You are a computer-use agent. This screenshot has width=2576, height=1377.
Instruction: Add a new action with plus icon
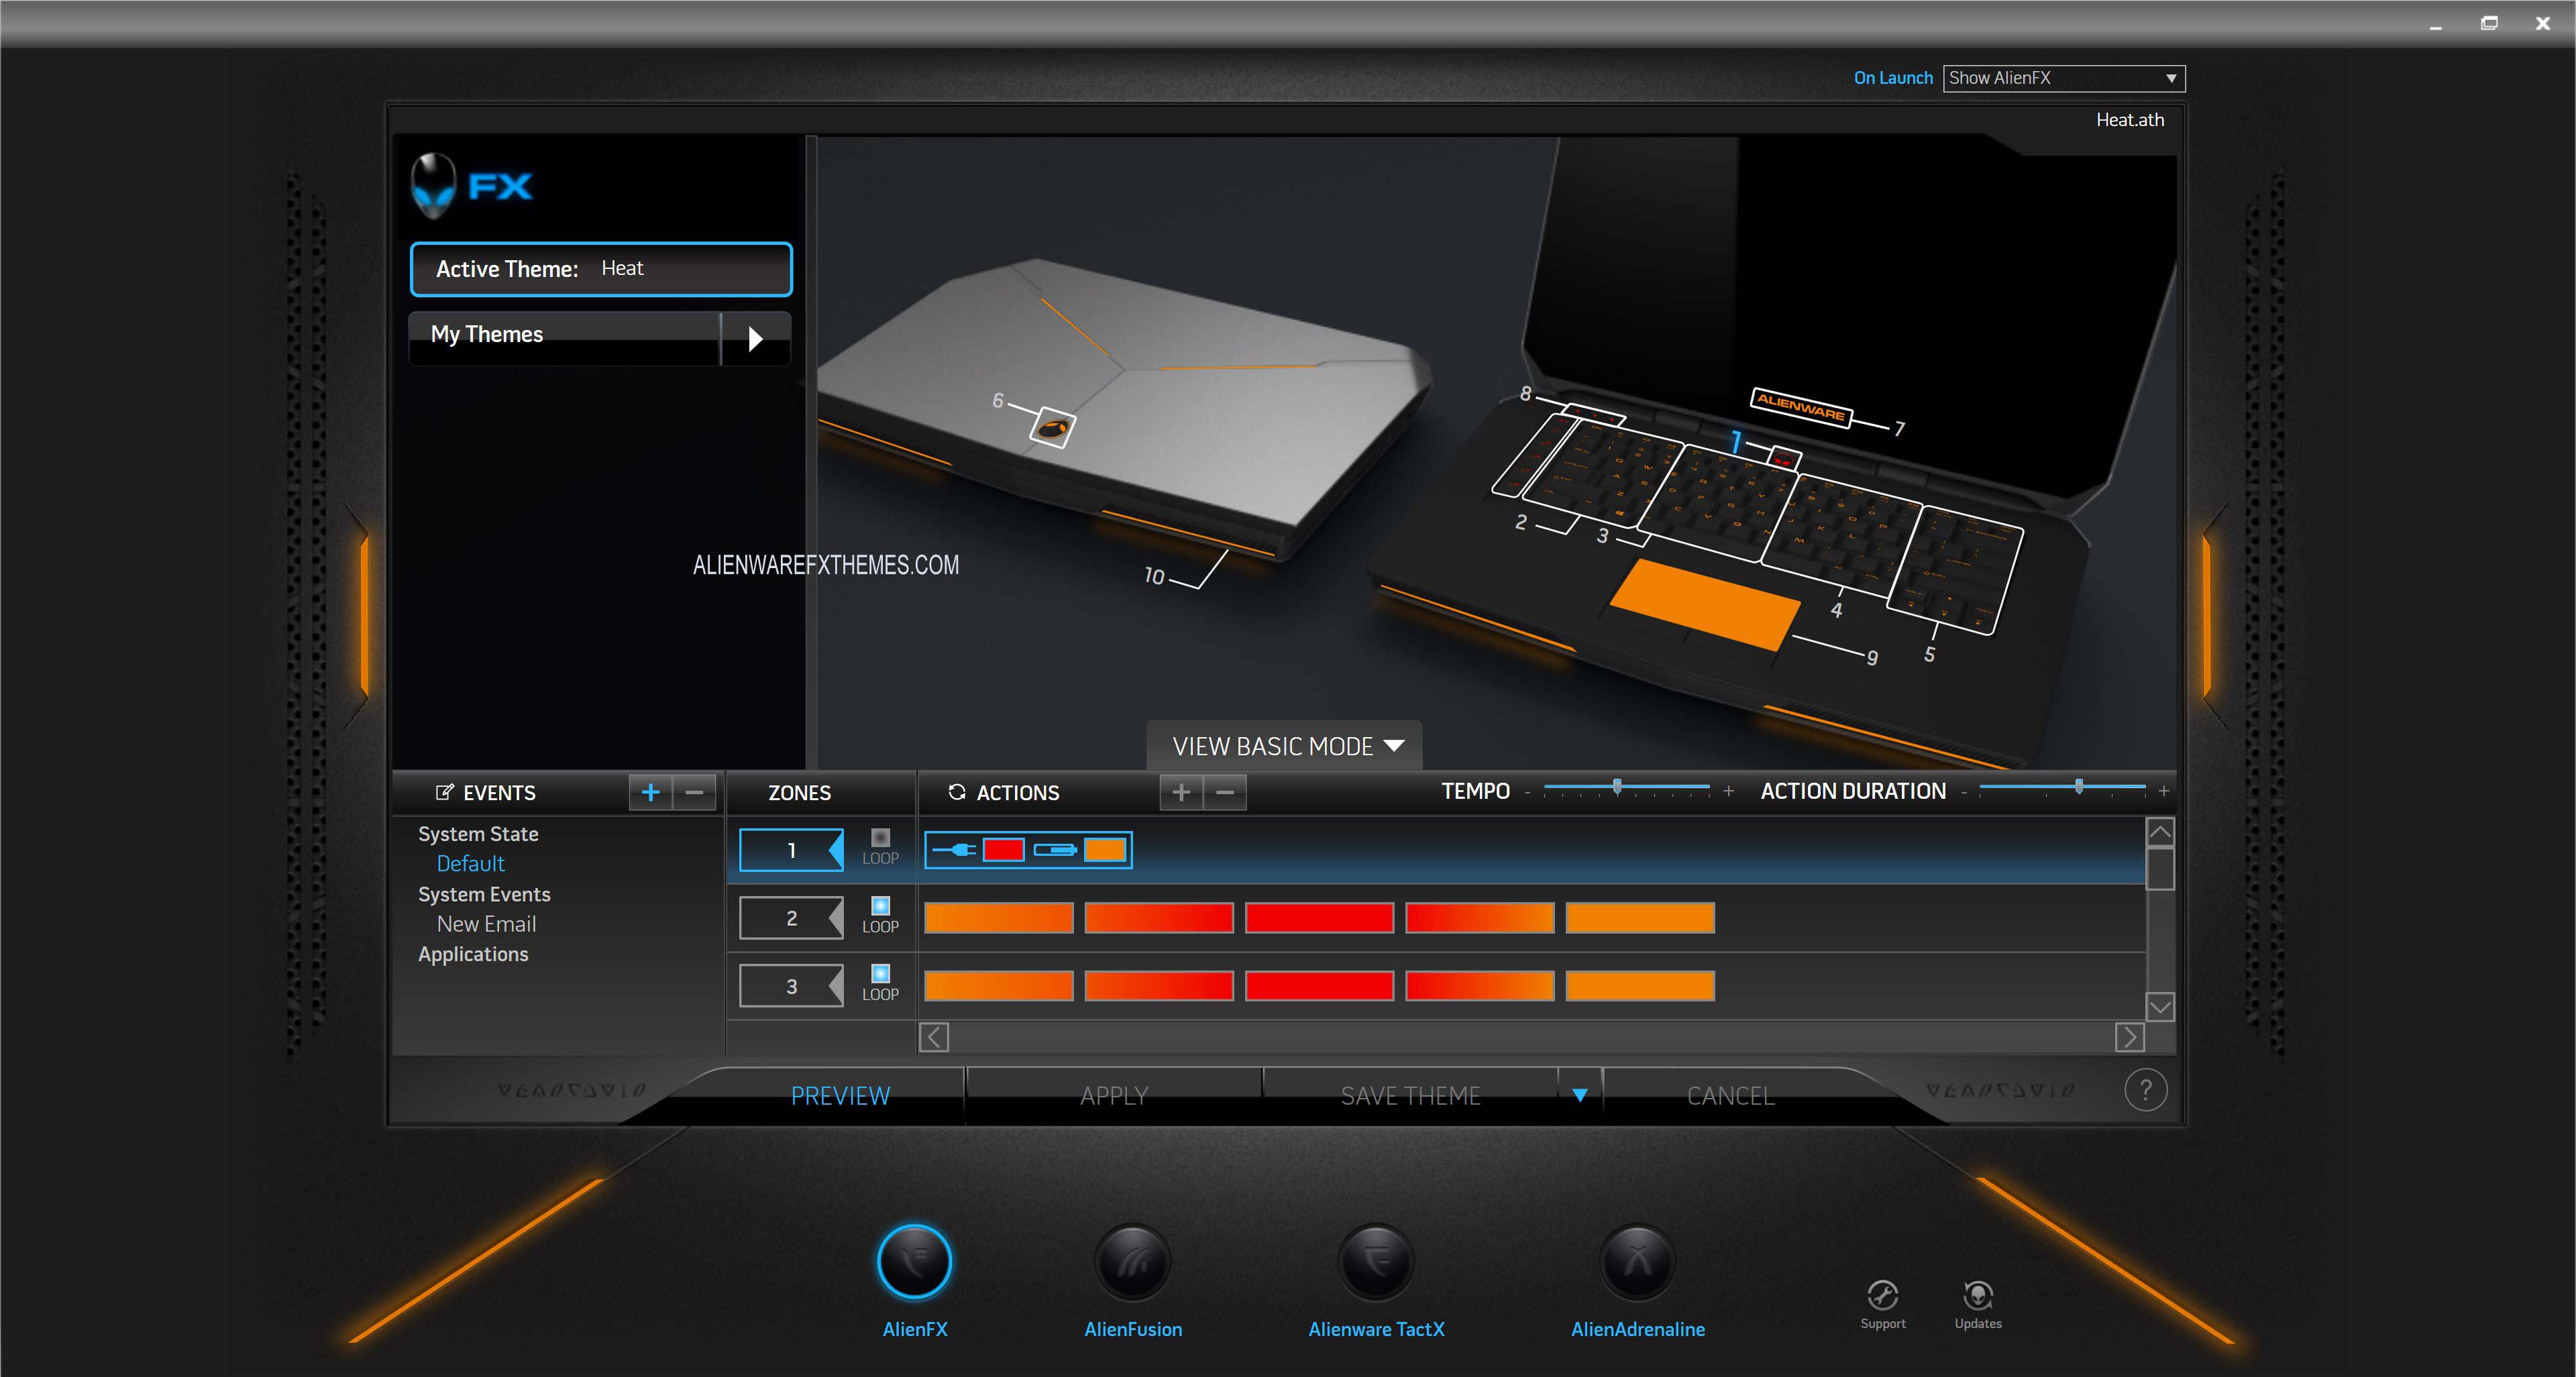click(x=1181, y=792)
